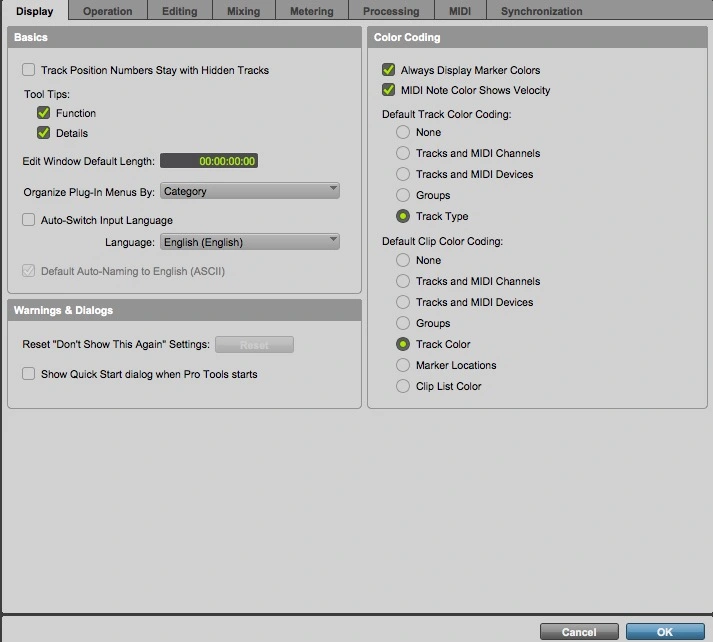Click the Basics section header
This screenshot has height=642, width=713.
click(185, 37)
